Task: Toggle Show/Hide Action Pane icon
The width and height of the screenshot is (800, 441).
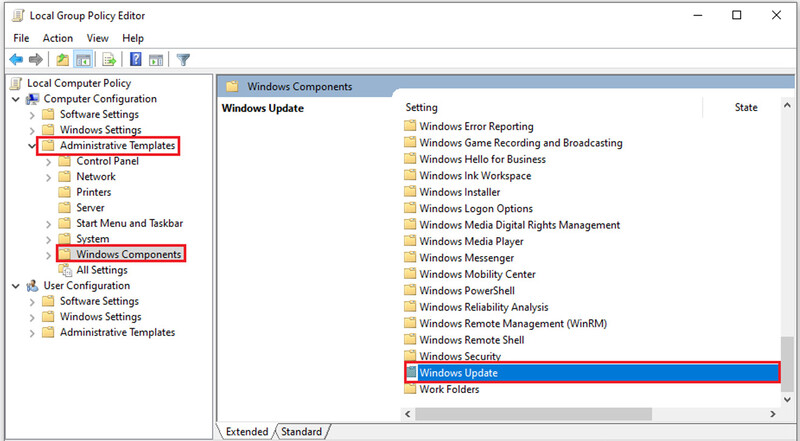Action: click(x=156, y=60)
